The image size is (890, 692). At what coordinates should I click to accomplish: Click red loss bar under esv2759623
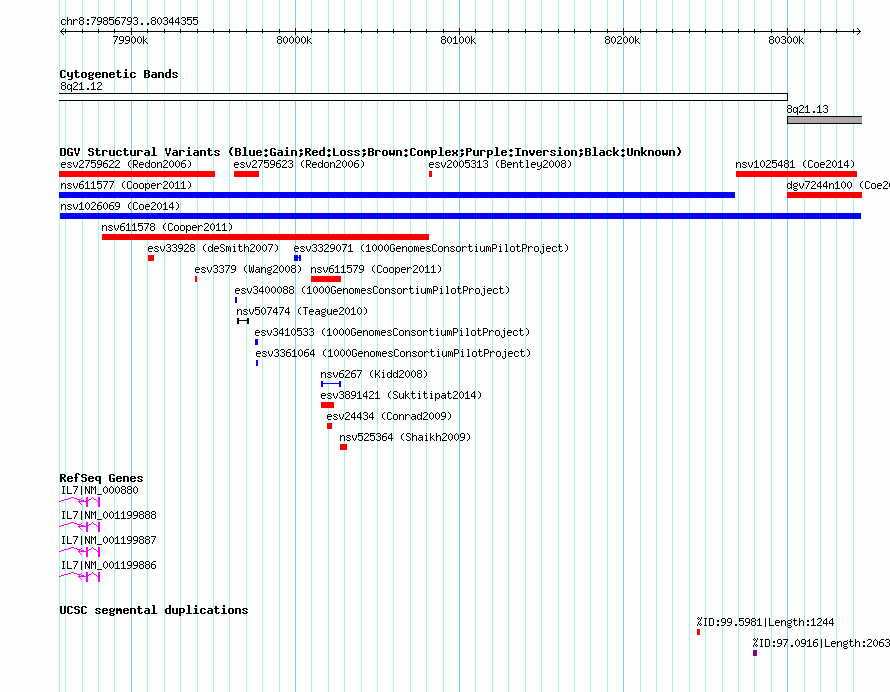point(246,174)
